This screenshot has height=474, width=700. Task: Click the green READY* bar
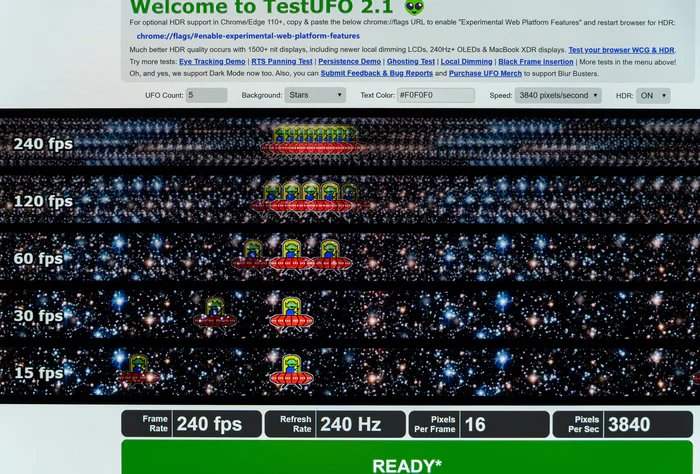(x=407, y=457)
